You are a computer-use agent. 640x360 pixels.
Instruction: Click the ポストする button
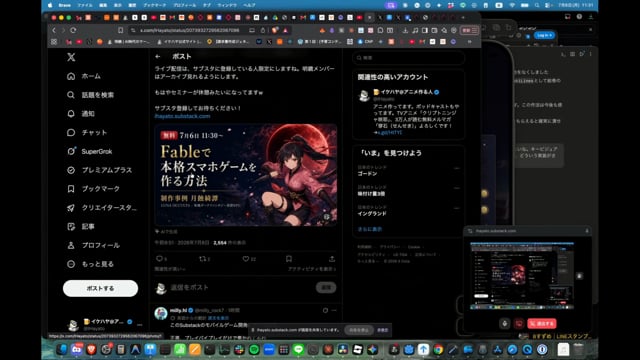100,288
